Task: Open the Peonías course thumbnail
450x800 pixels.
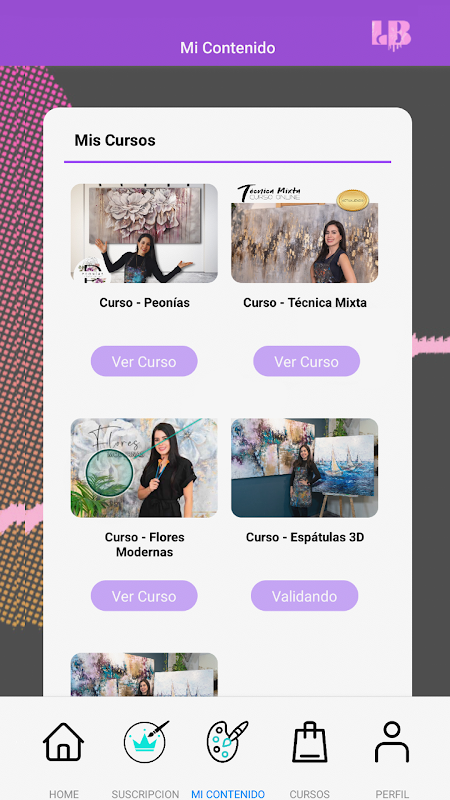Action: click(x=144, y=233)
